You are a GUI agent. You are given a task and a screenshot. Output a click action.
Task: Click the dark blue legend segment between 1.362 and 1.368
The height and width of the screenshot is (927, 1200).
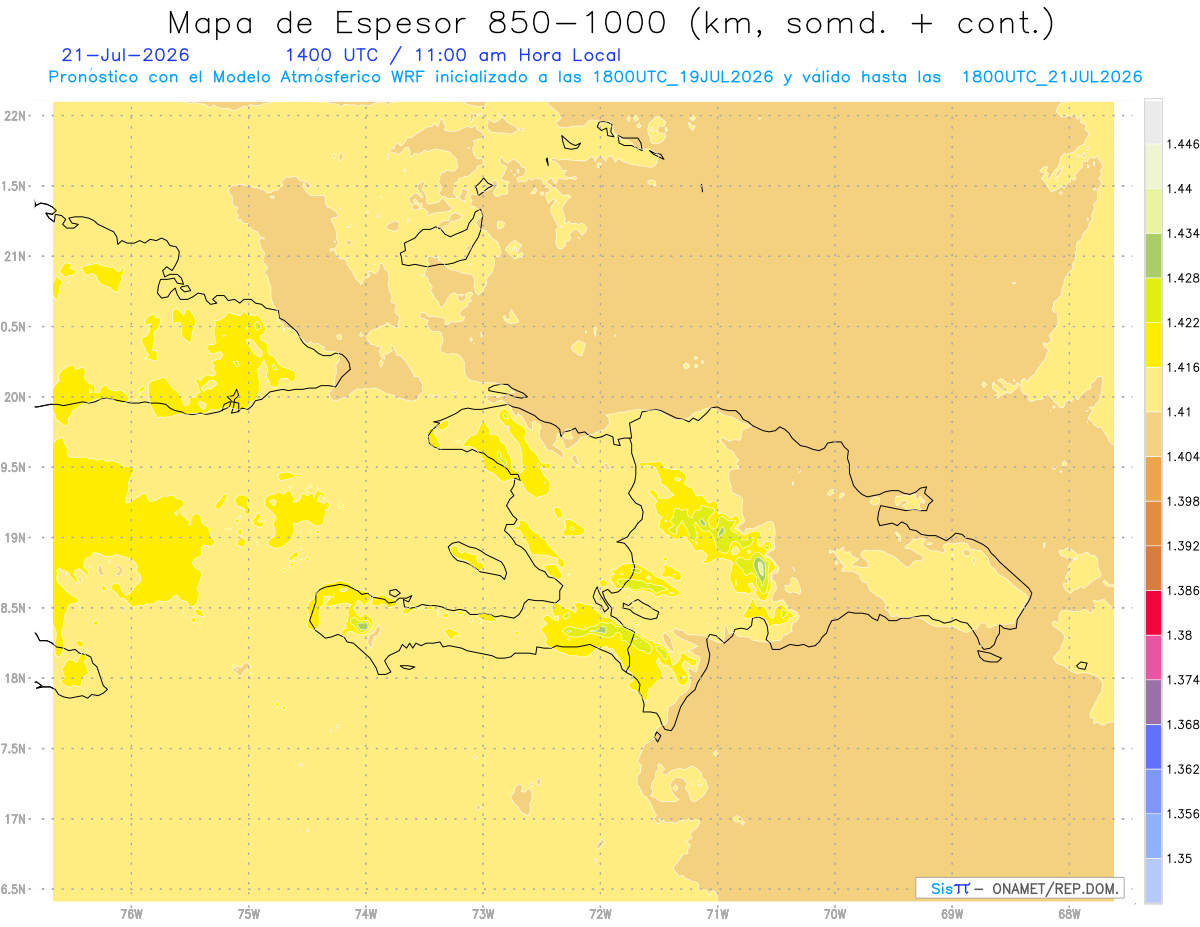(x=1153, y=747)
